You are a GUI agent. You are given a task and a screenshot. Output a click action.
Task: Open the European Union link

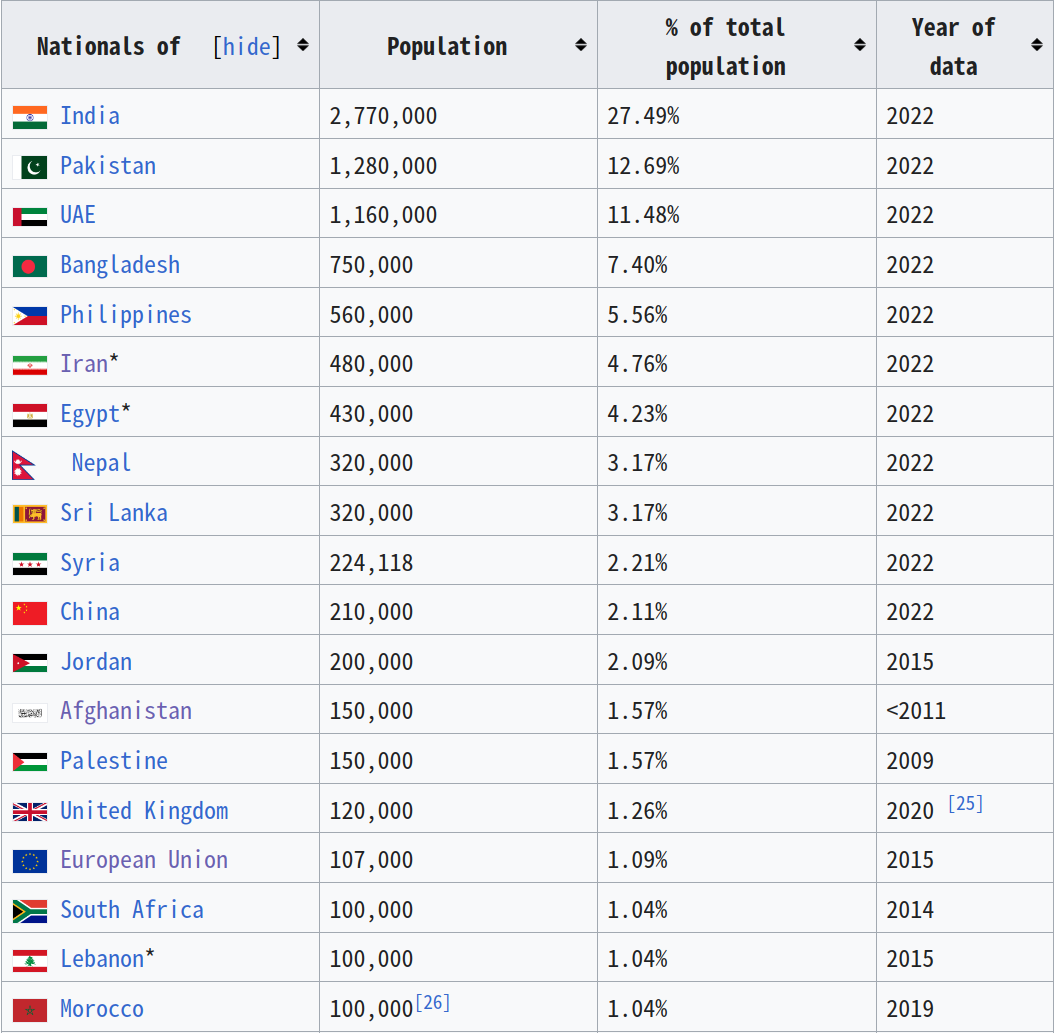pos(145,860)
